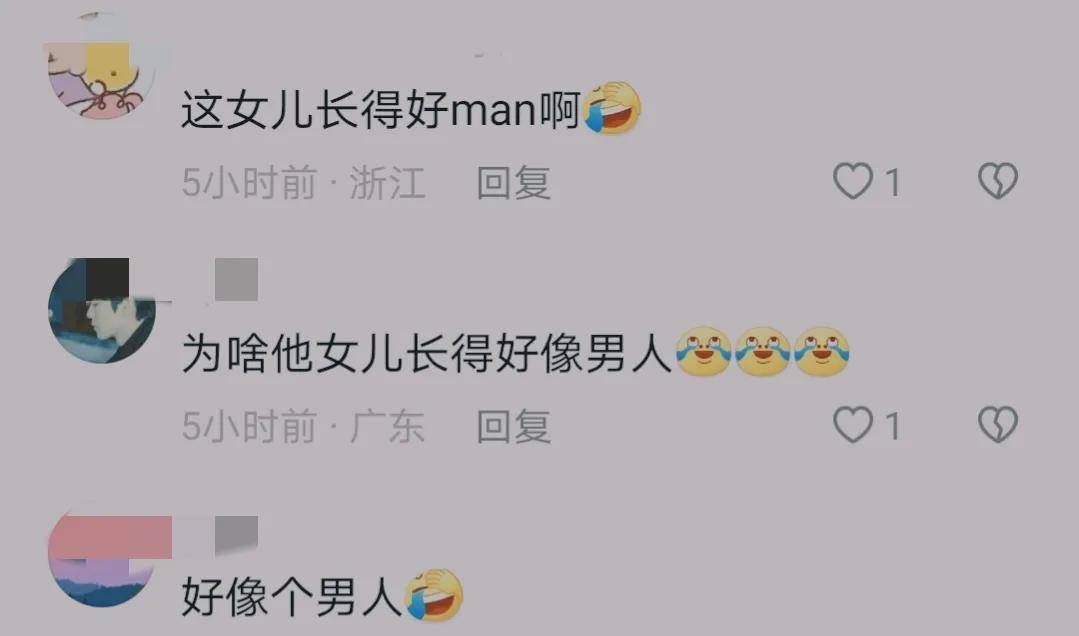The width and height of the screenshot is (1079, 636).
Task: Reply (回复) to the 浙江 comment
Action: (514, 182)
